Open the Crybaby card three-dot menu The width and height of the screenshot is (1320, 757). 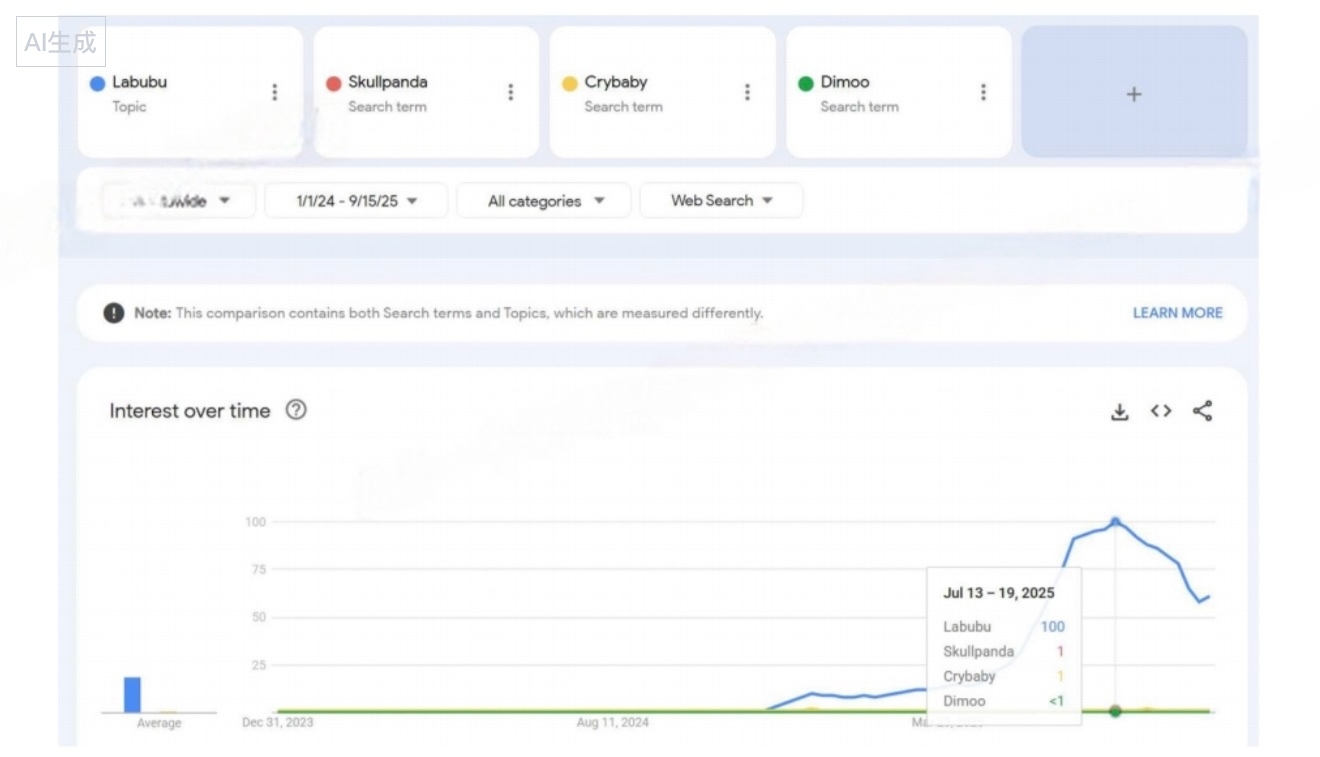(746, 92)
